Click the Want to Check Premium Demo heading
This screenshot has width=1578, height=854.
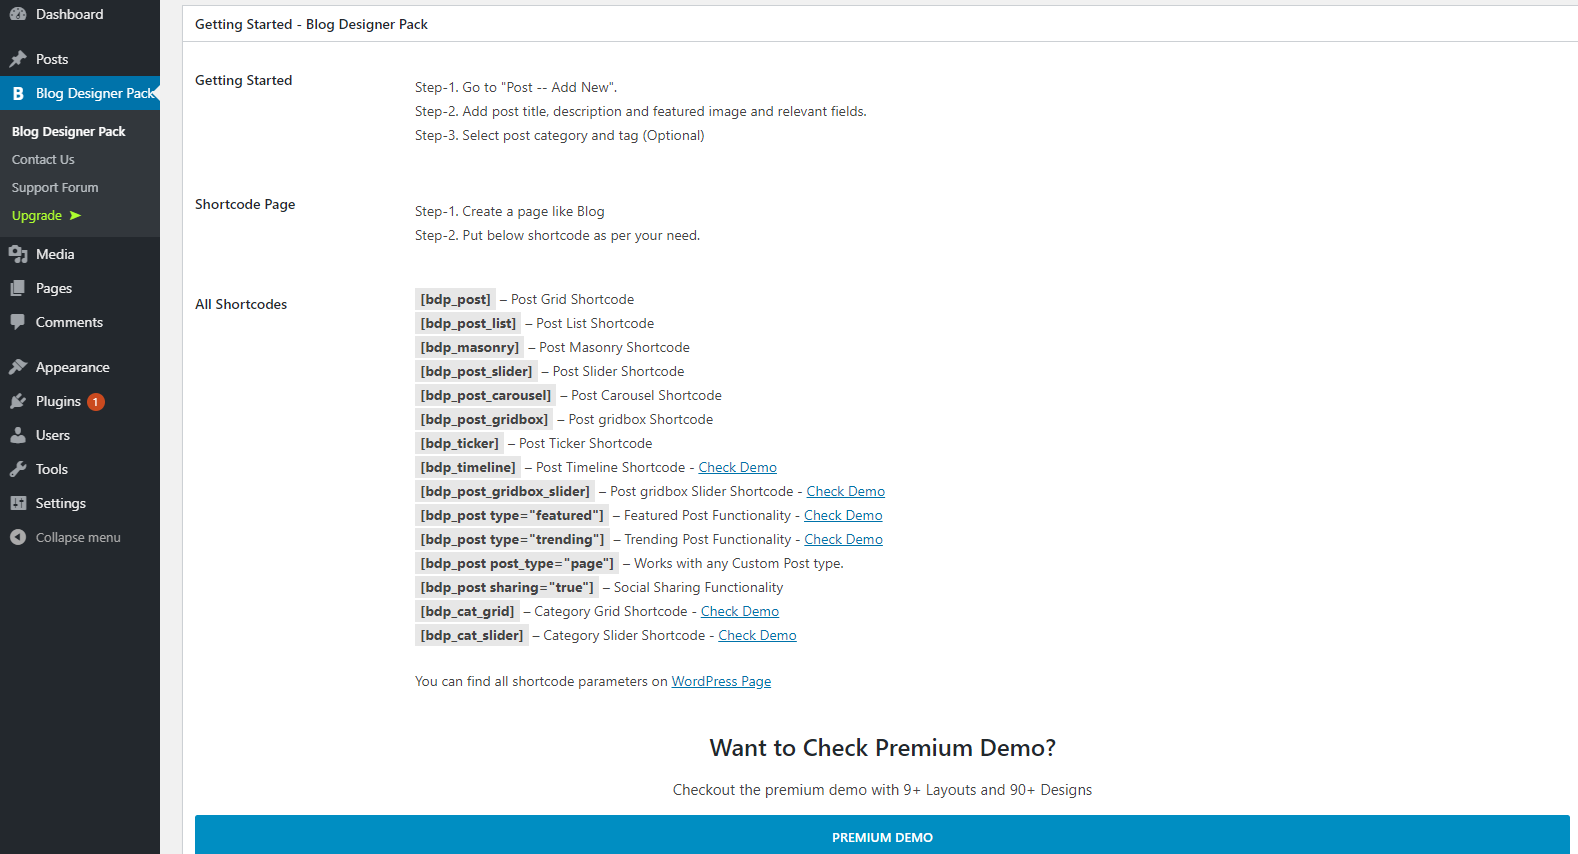882,748
